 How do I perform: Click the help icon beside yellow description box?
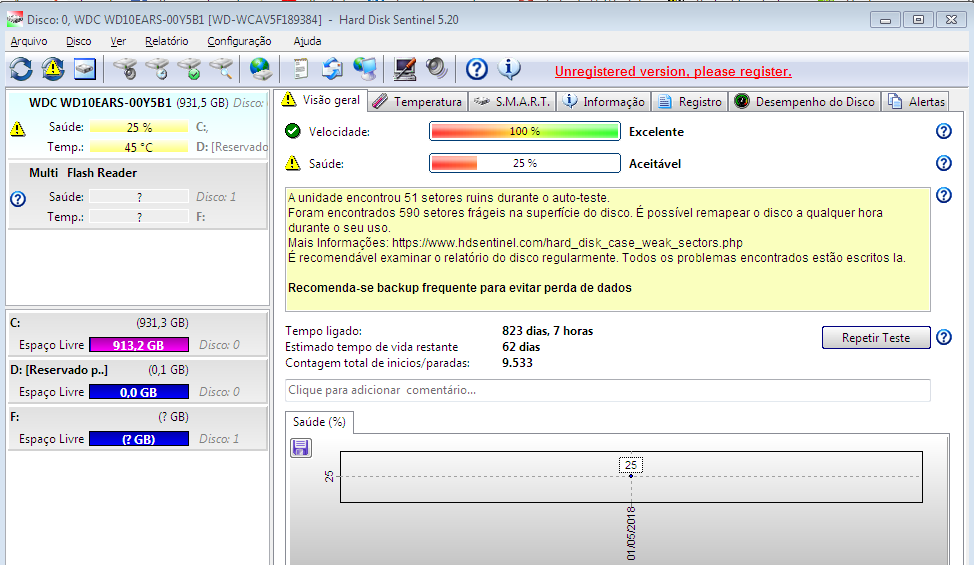(x=944, y=195)
